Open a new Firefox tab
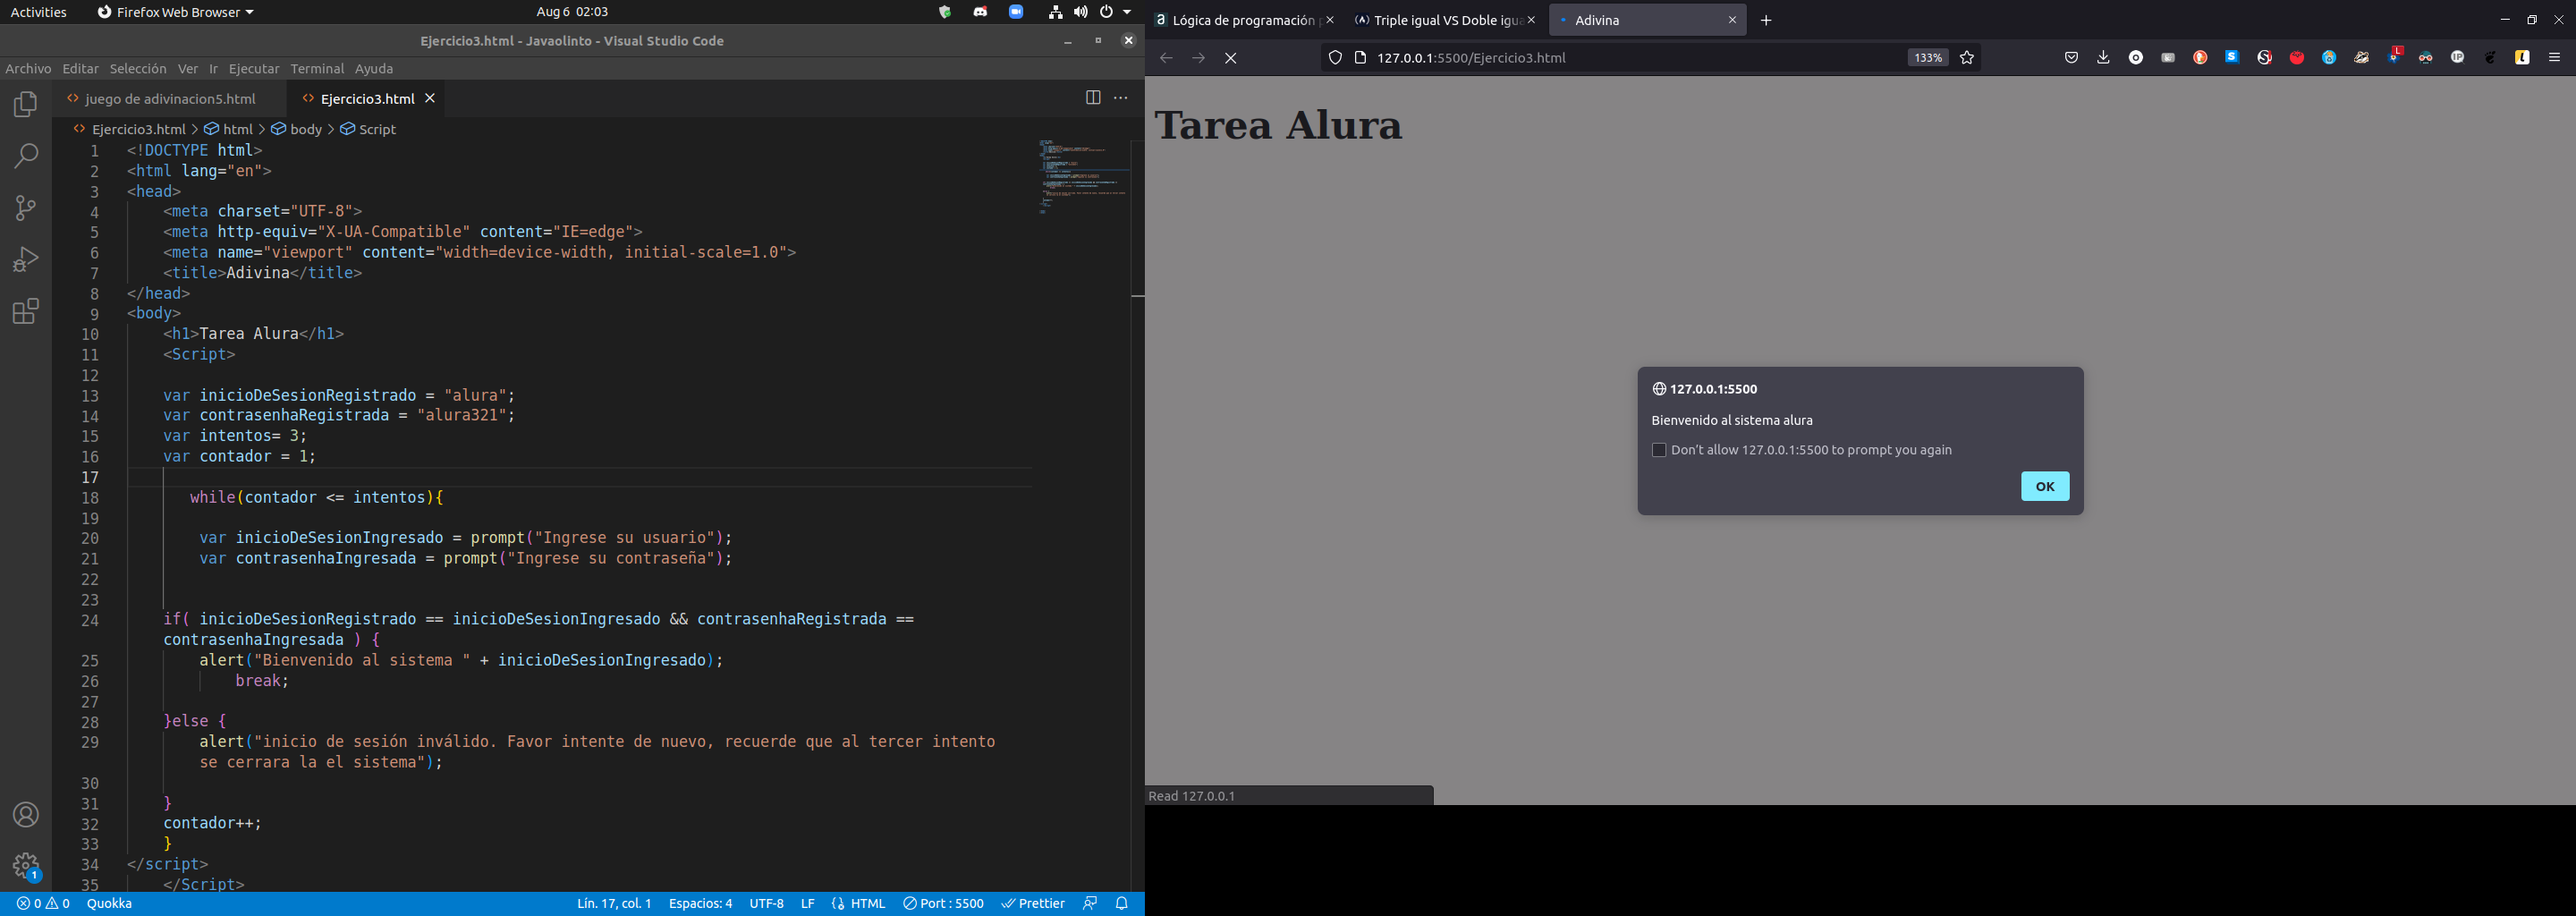Screen dimensions: 2576x916 click(1766, 20)
